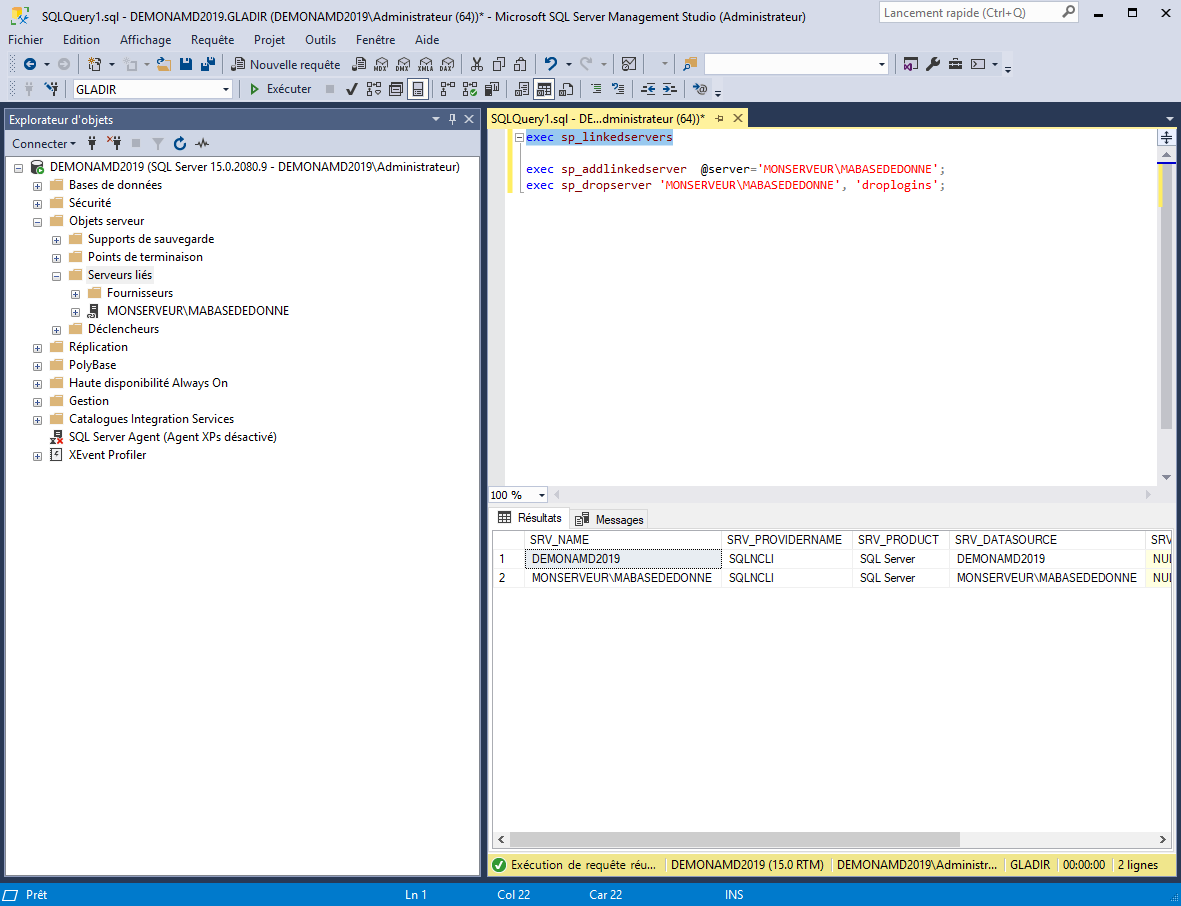Click the results grid horizontal scrollbar
This screenshot has width=1181, height=906.
(x=735, y=840)
